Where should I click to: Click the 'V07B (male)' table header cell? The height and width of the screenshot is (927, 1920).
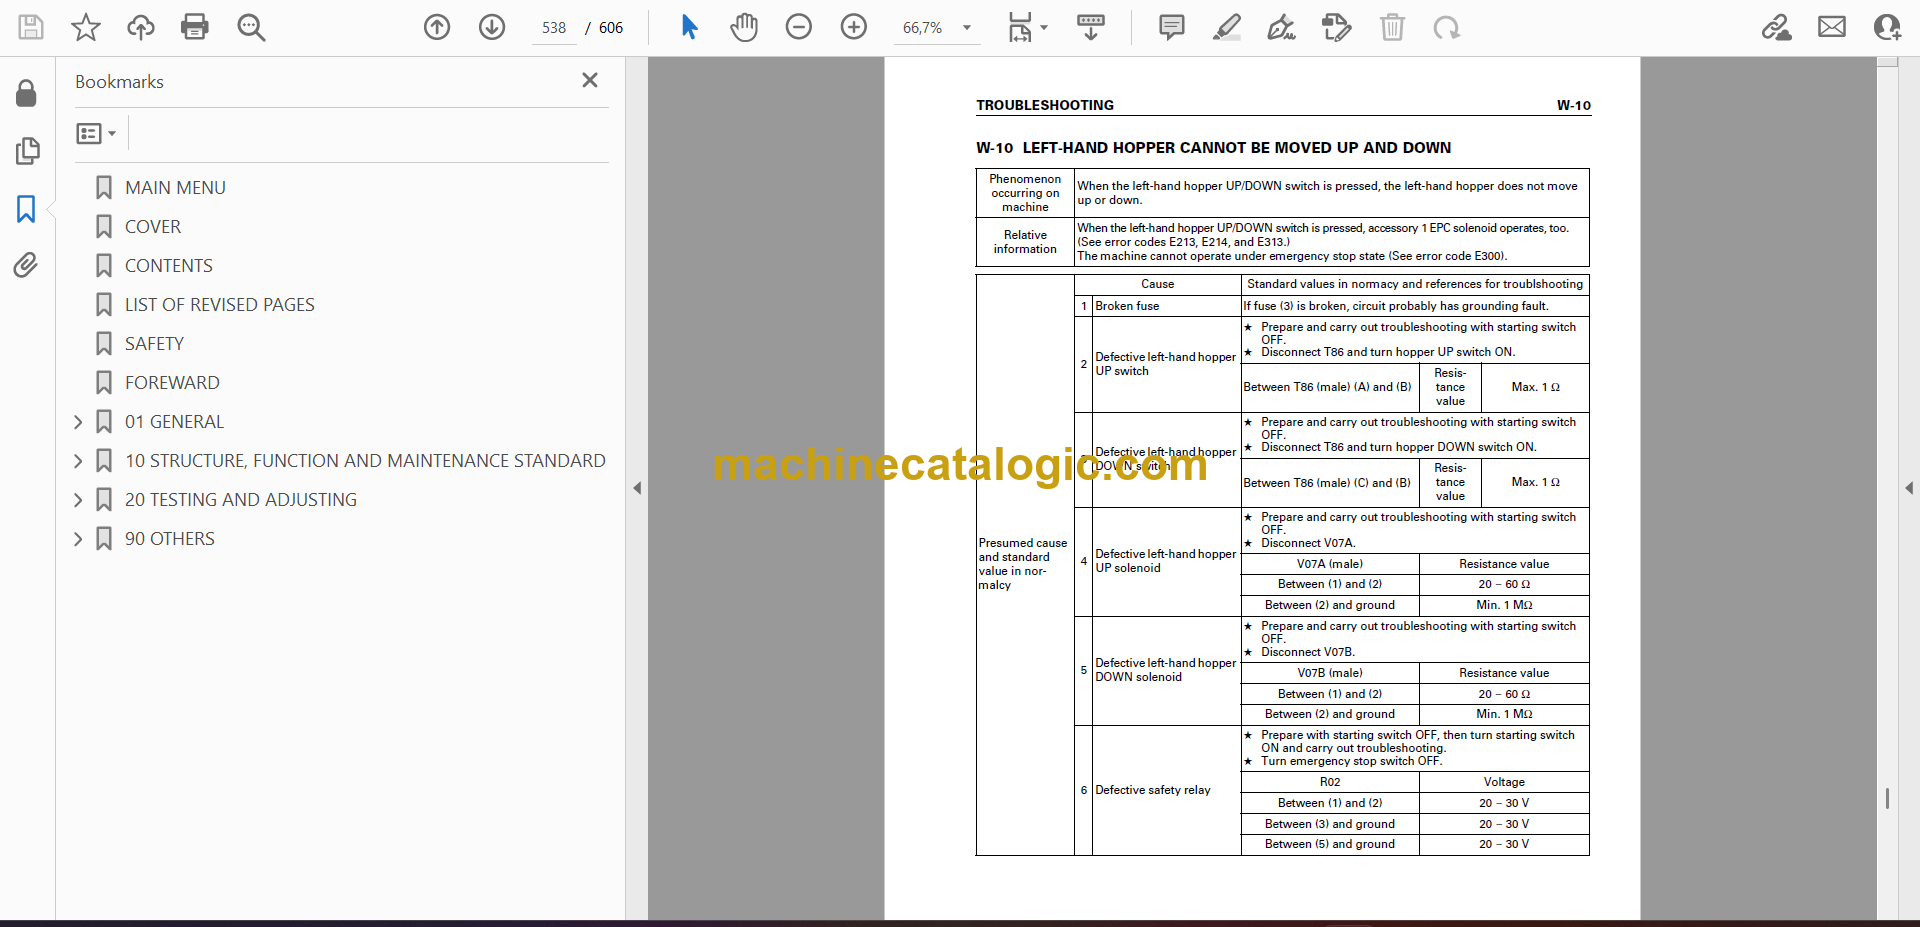click(x=1329, y=673)
